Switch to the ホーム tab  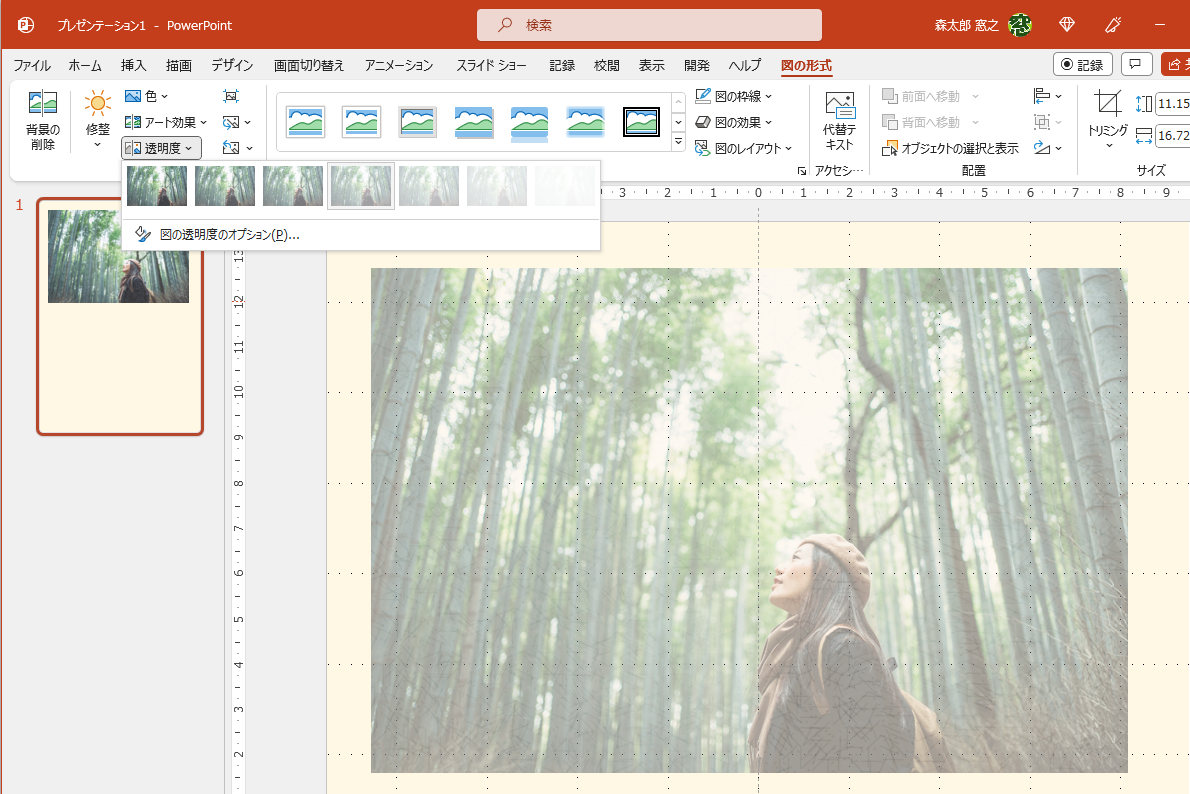(85, 65)
